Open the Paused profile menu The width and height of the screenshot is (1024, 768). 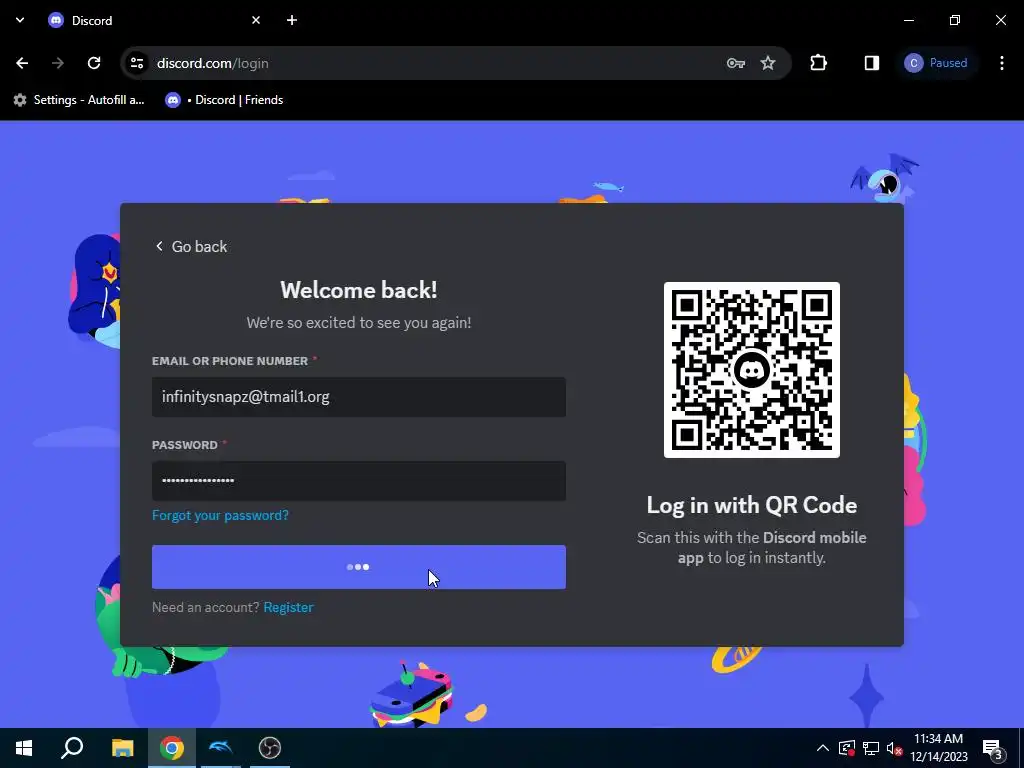tap(936, 63)
